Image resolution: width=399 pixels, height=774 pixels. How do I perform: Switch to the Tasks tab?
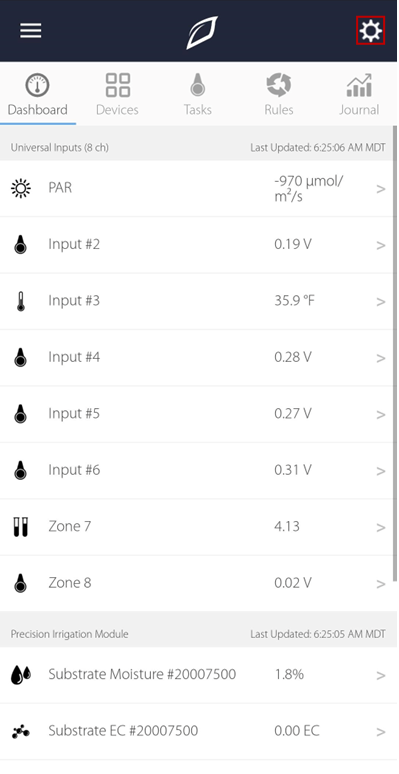[x=198, y=94]
